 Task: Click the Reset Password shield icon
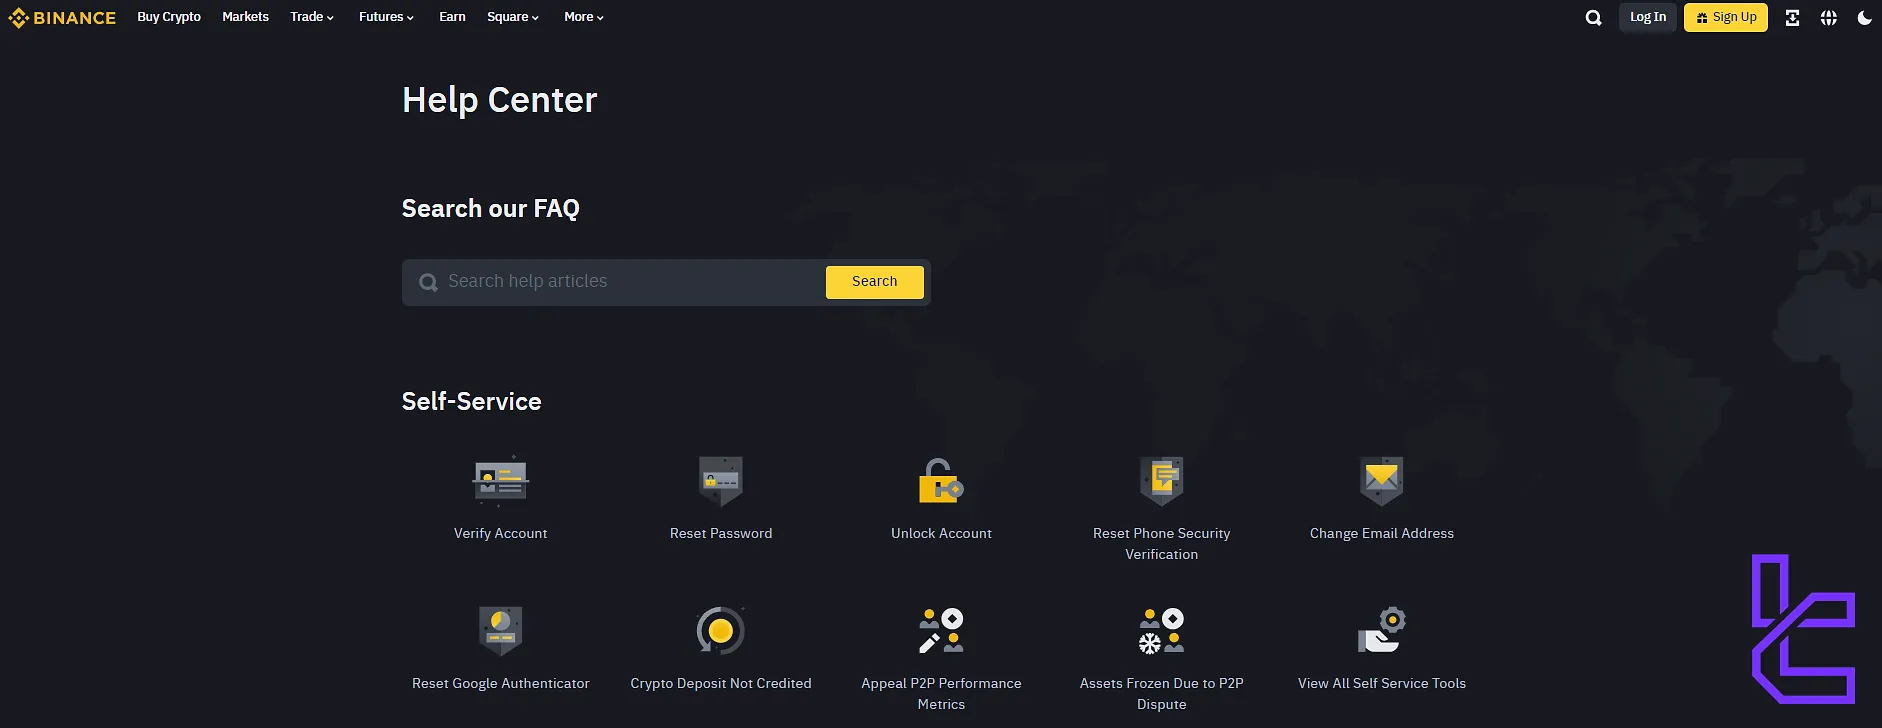(721, 481)
